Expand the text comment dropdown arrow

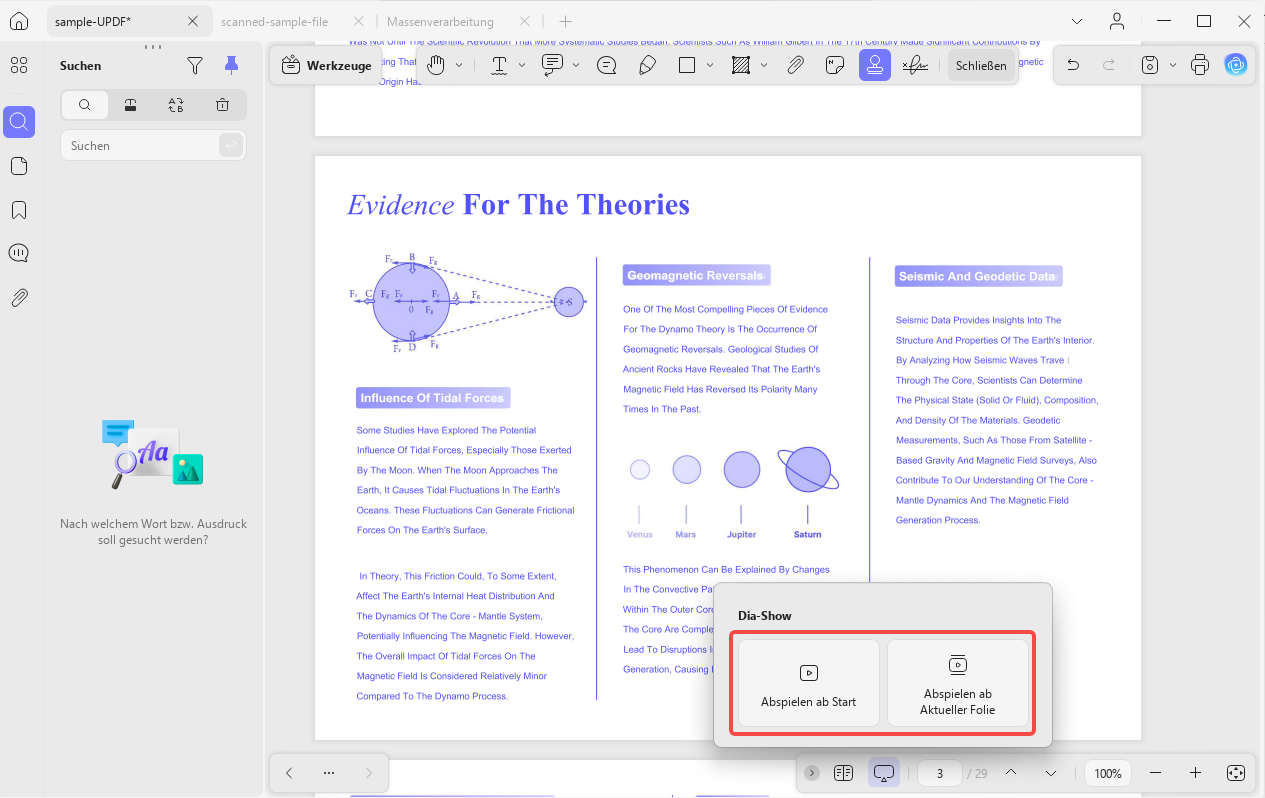click(576, 65)
